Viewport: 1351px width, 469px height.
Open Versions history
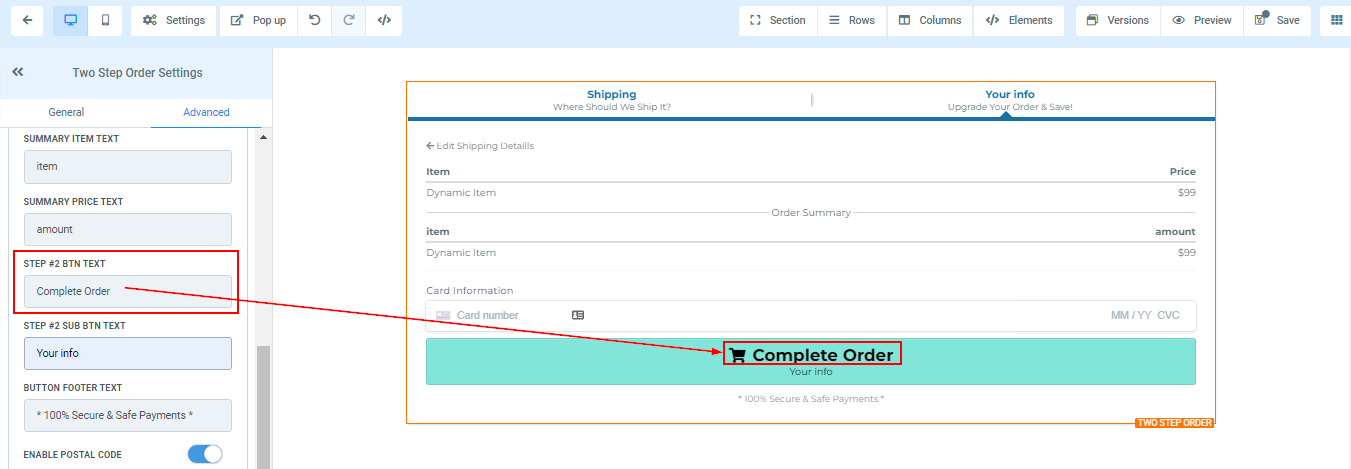click(x=1118, y=20)
